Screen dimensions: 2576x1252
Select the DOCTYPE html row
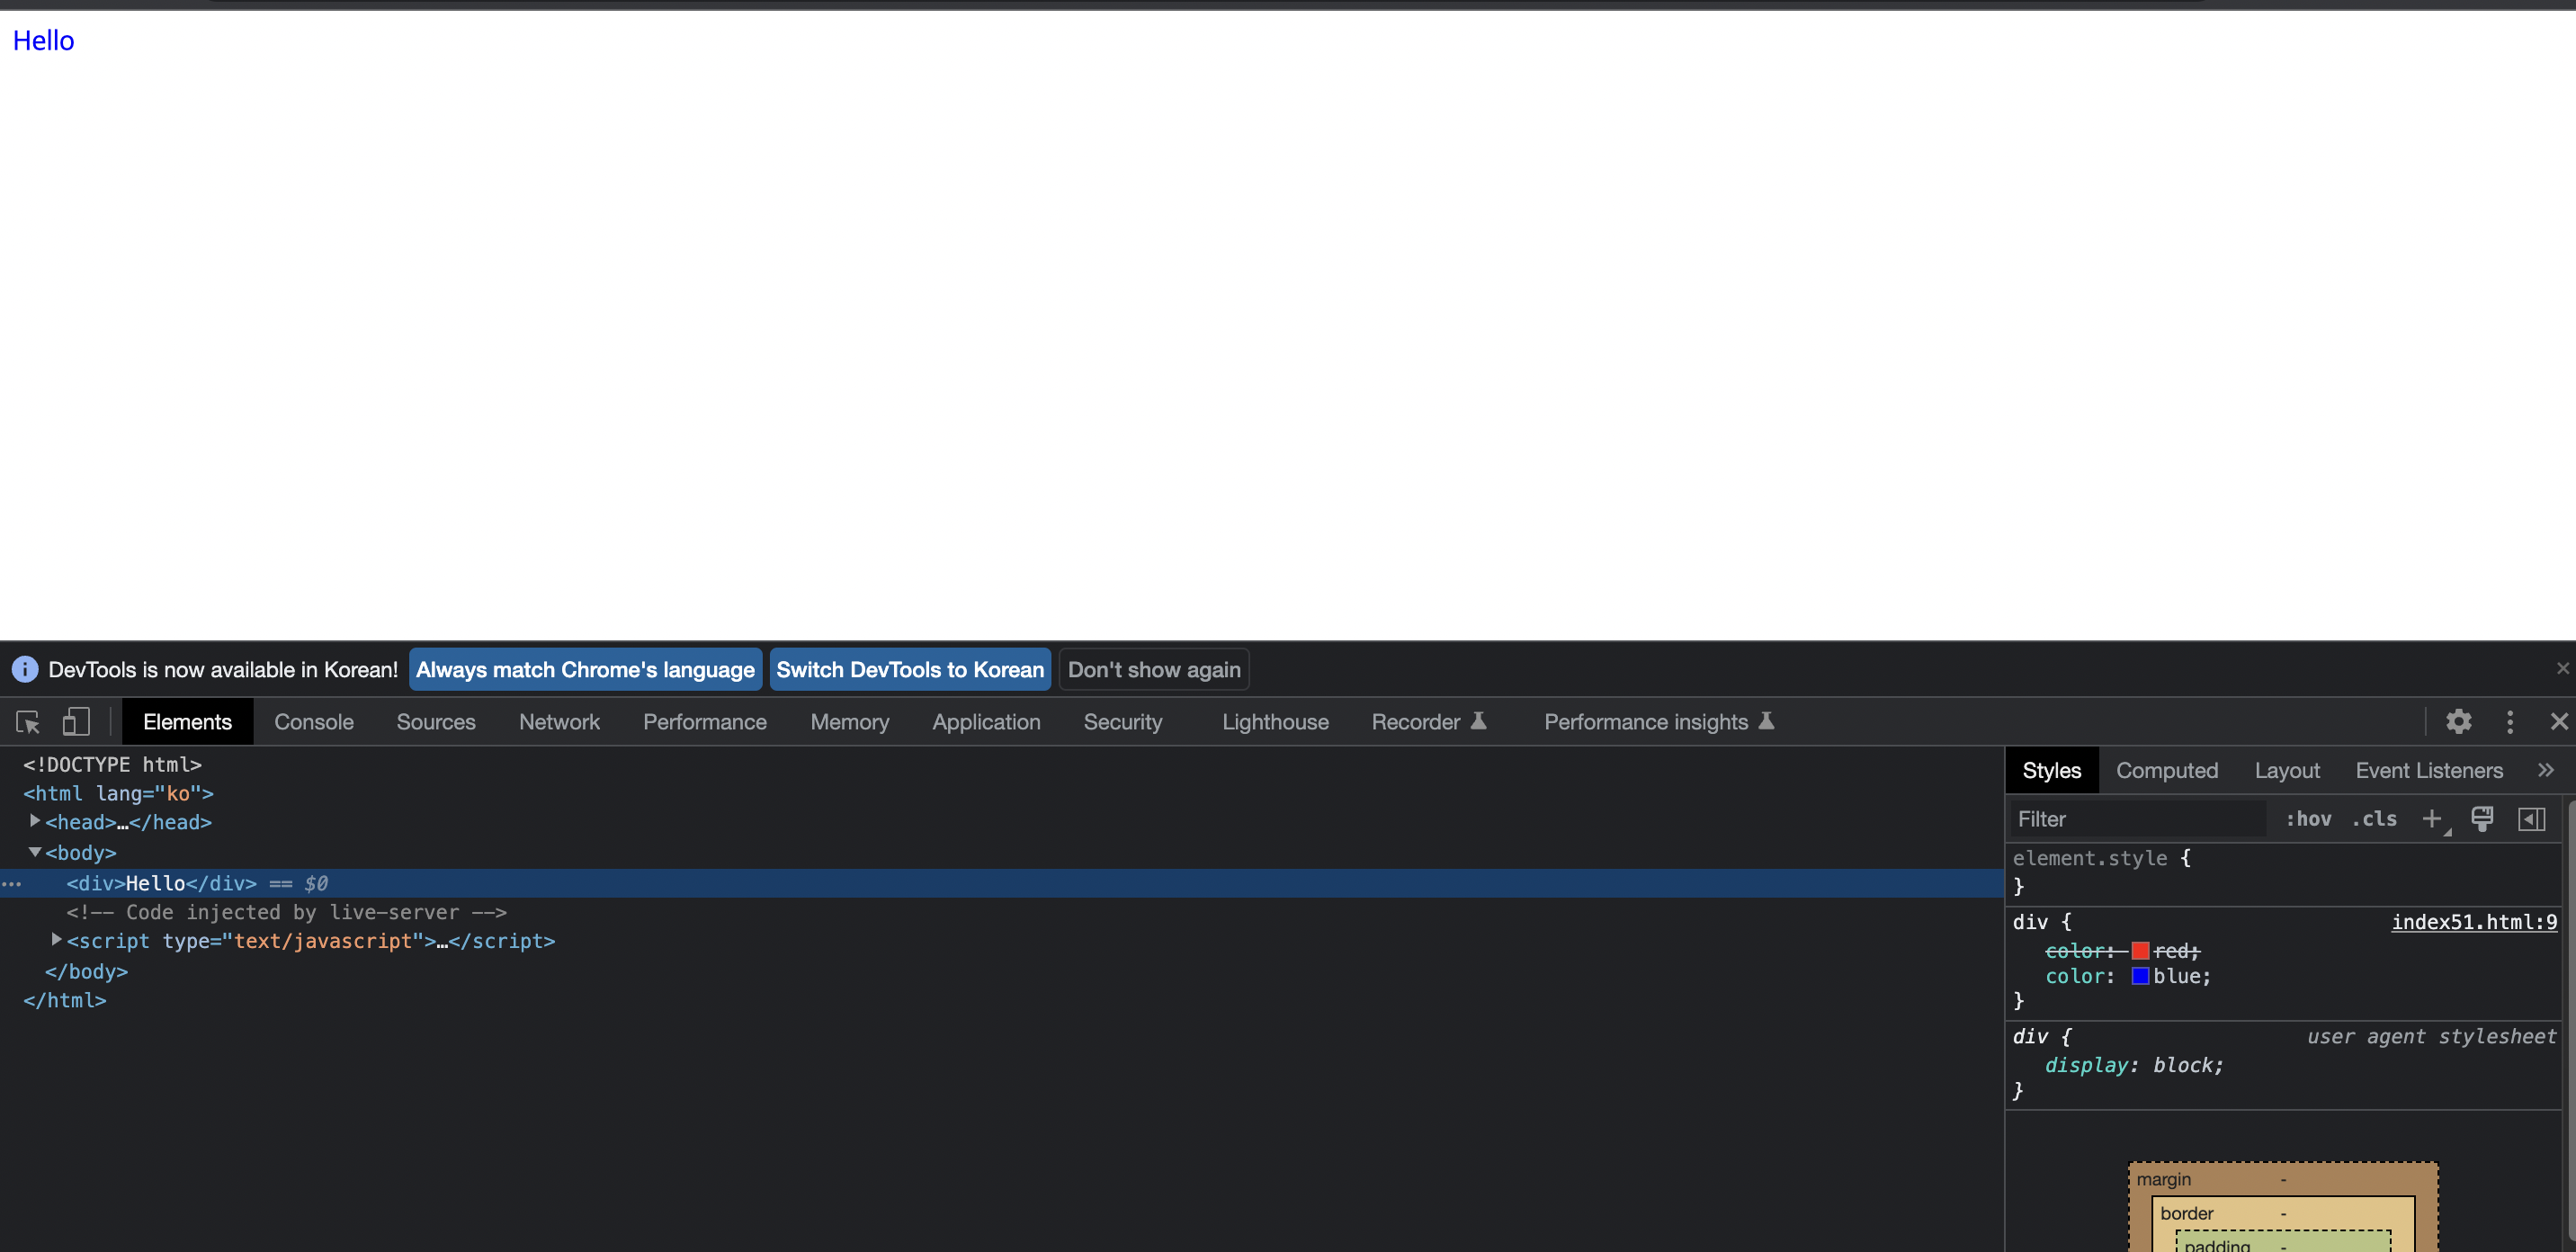click(x=1002, y=764)
